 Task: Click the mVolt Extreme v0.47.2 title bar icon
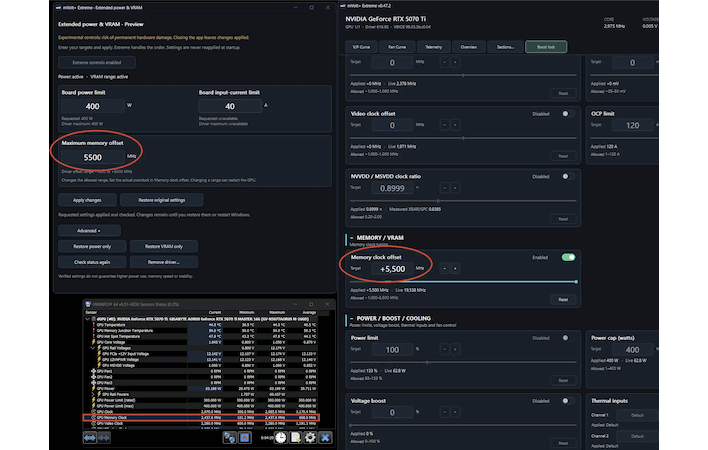[343, 6]
